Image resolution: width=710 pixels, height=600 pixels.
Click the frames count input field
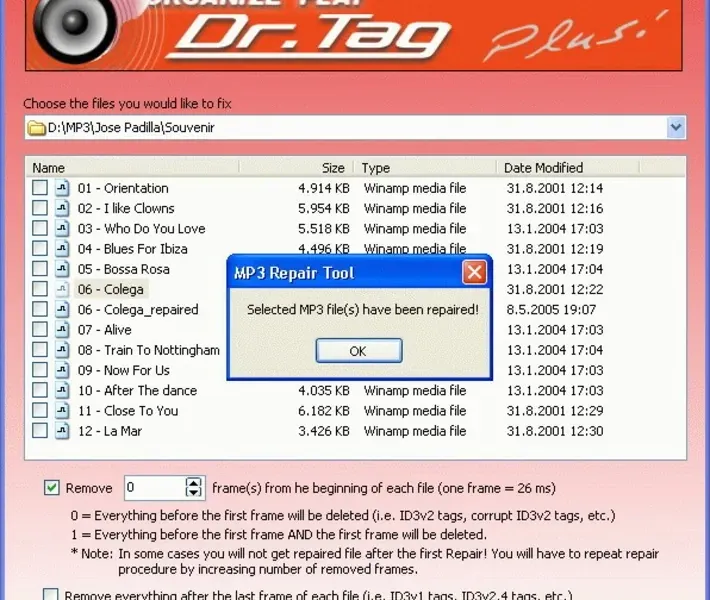[x=154, y=488]
